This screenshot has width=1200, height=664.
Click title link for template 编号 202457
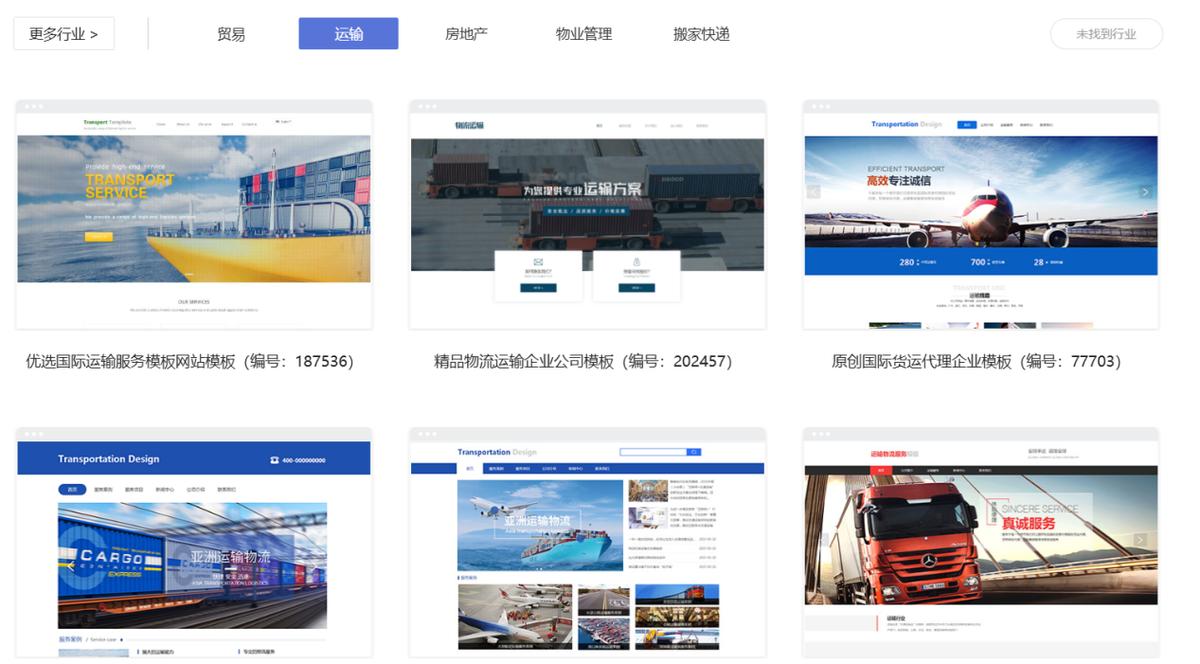pos(584,361)
